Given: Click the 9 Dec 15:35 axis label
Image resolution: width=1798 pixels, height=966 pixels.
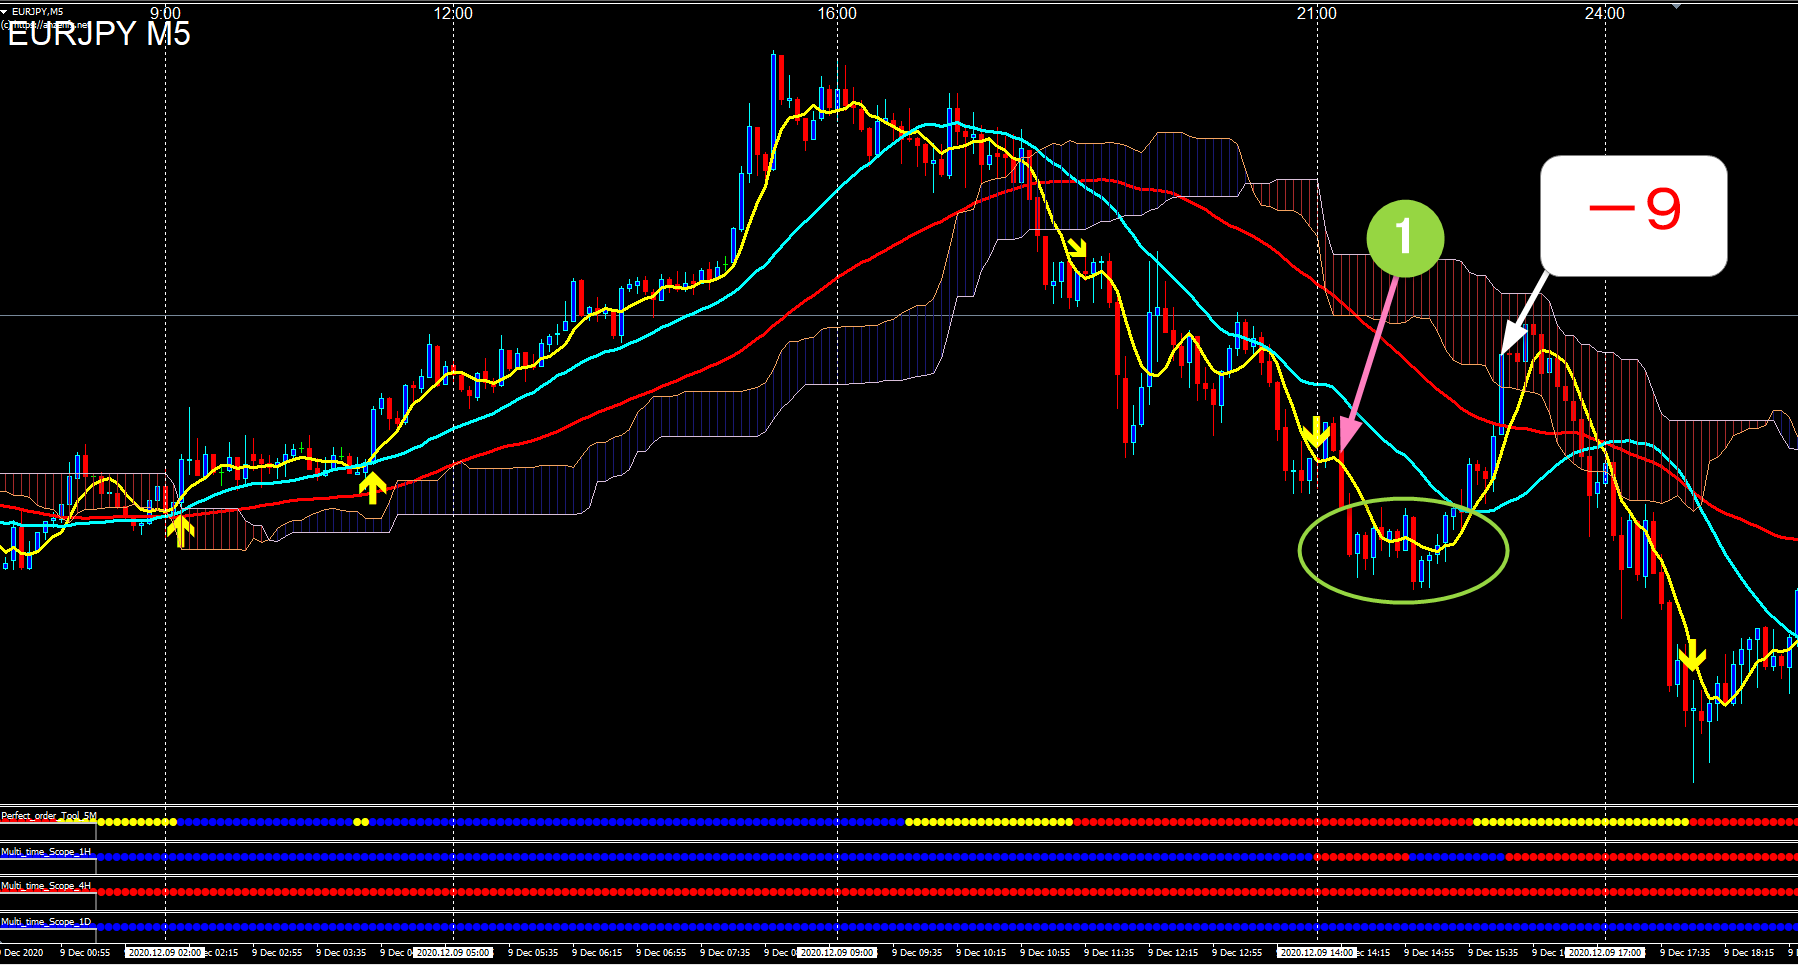Looking at the screenshot, I should (x=1493, y=953).
